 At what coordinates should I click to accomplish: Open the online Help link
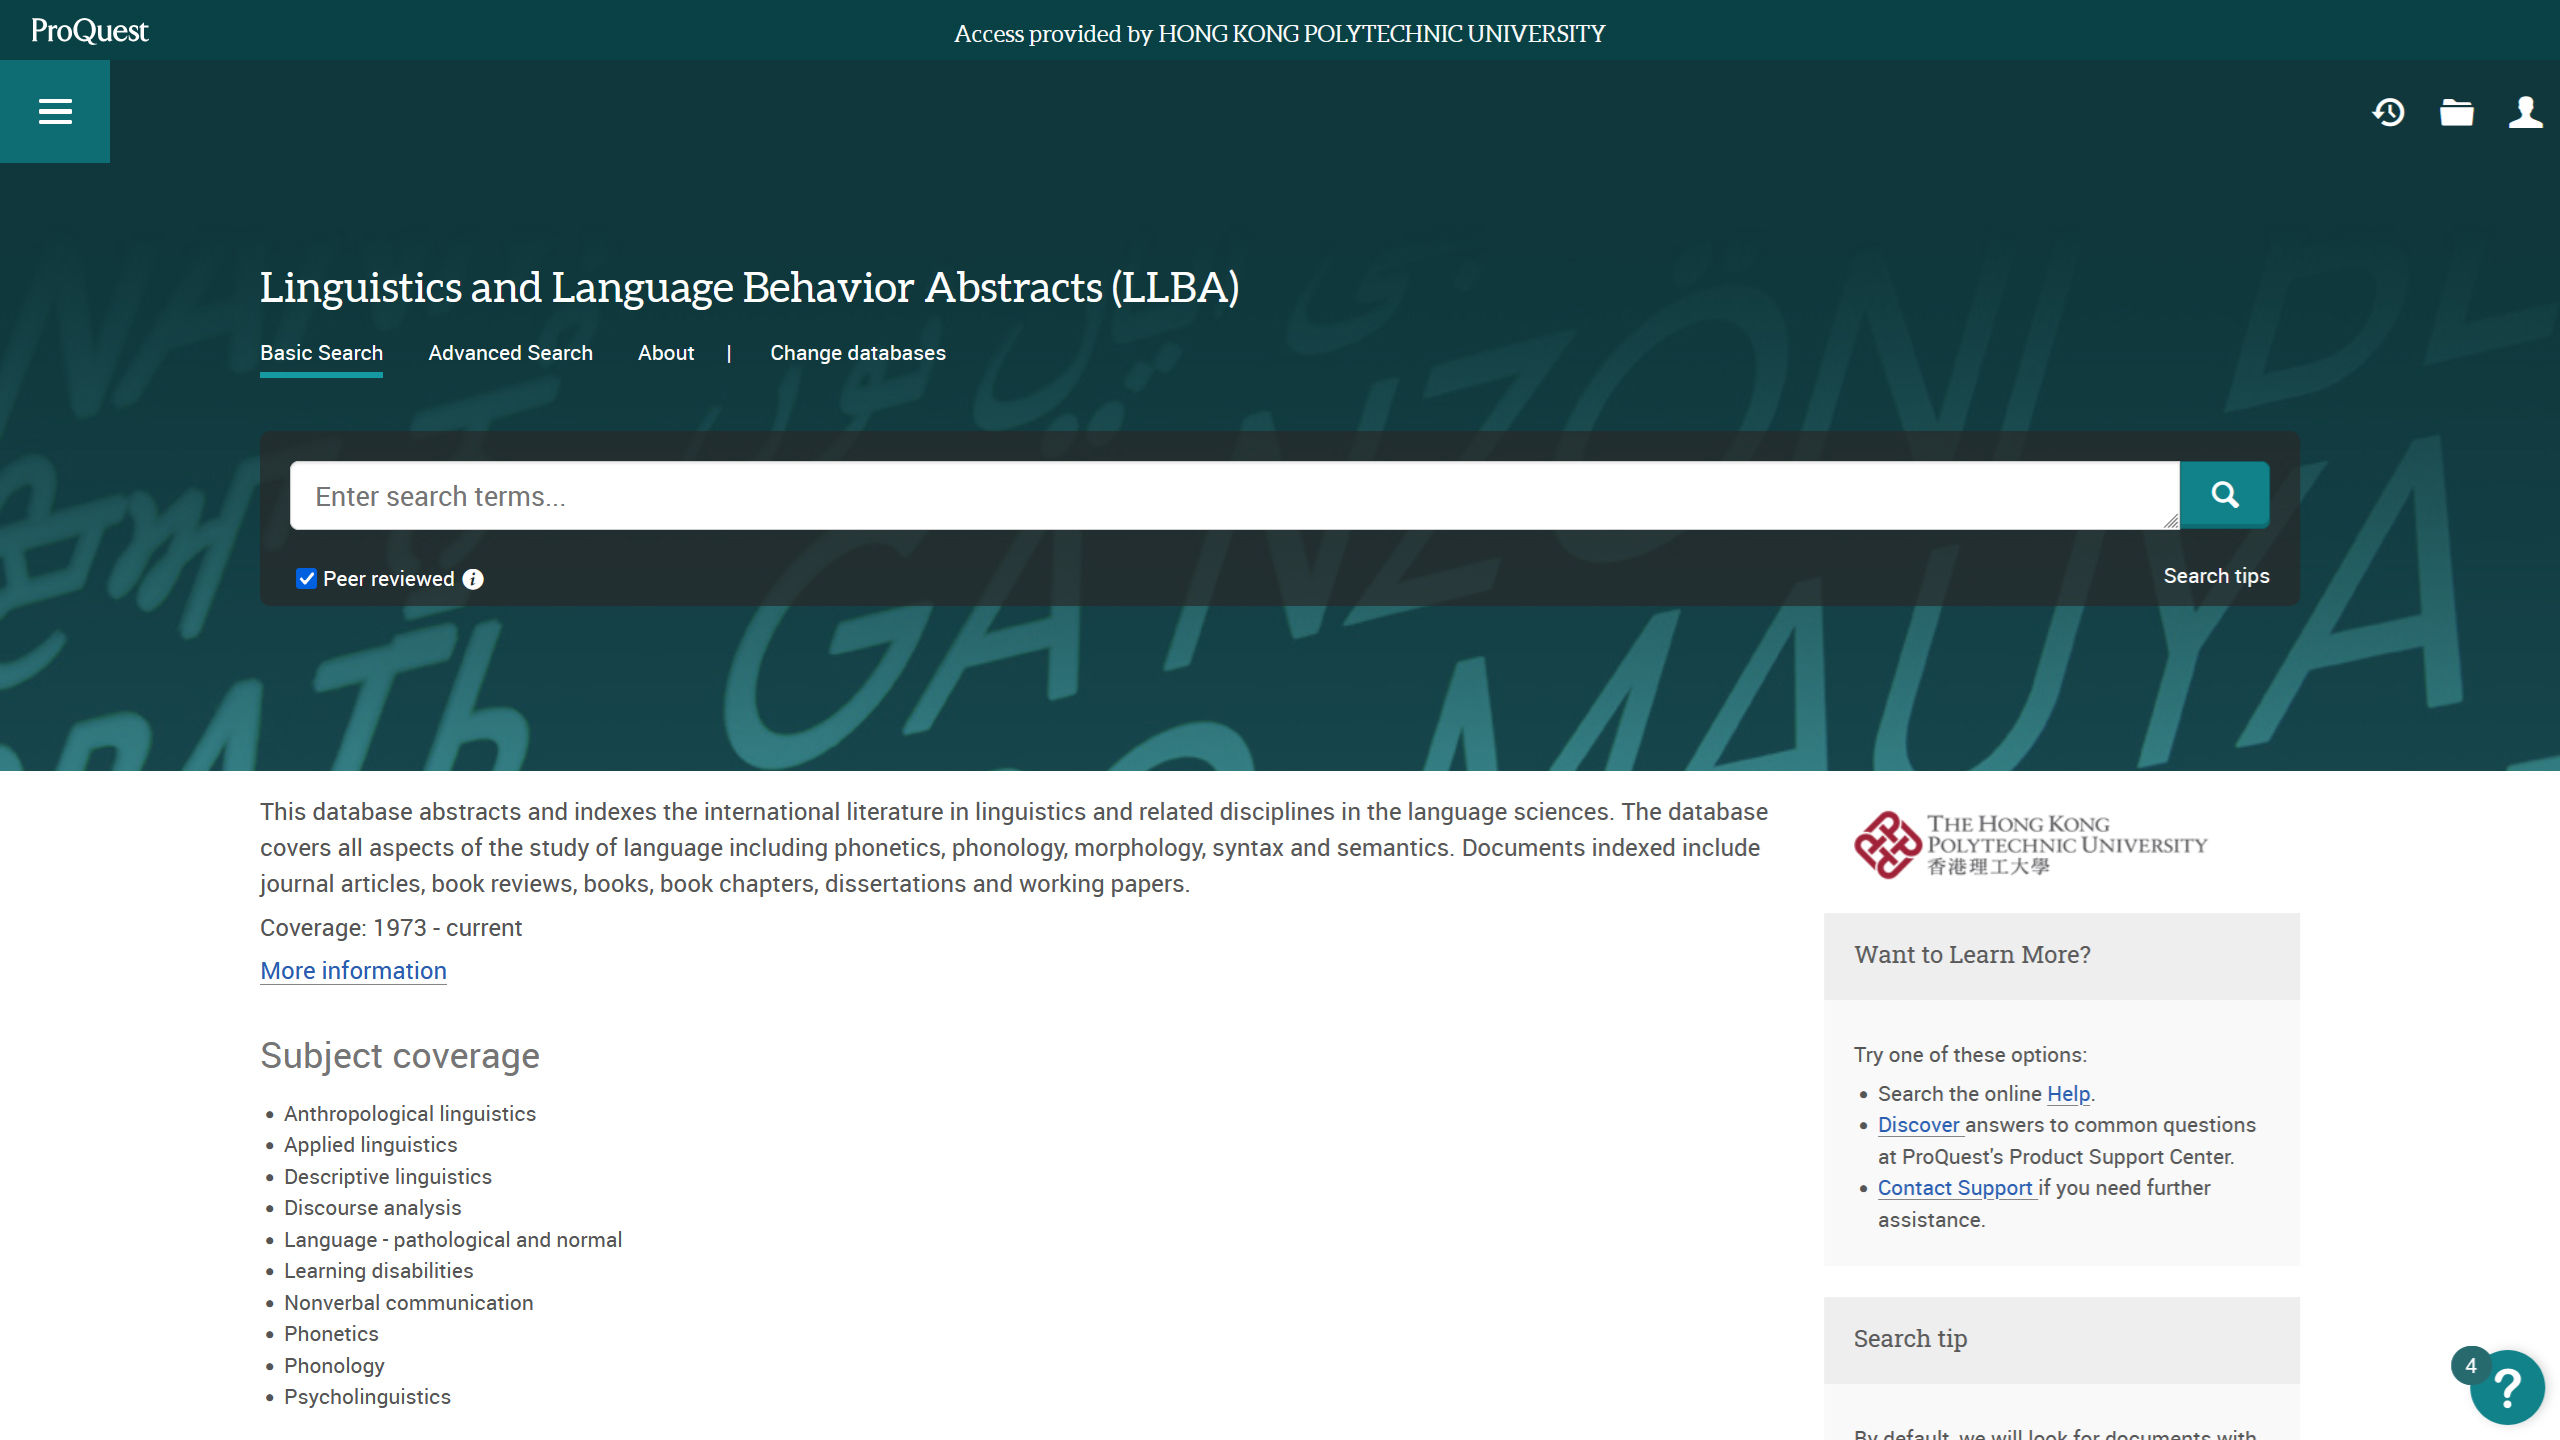[x=2068, y=1094]
